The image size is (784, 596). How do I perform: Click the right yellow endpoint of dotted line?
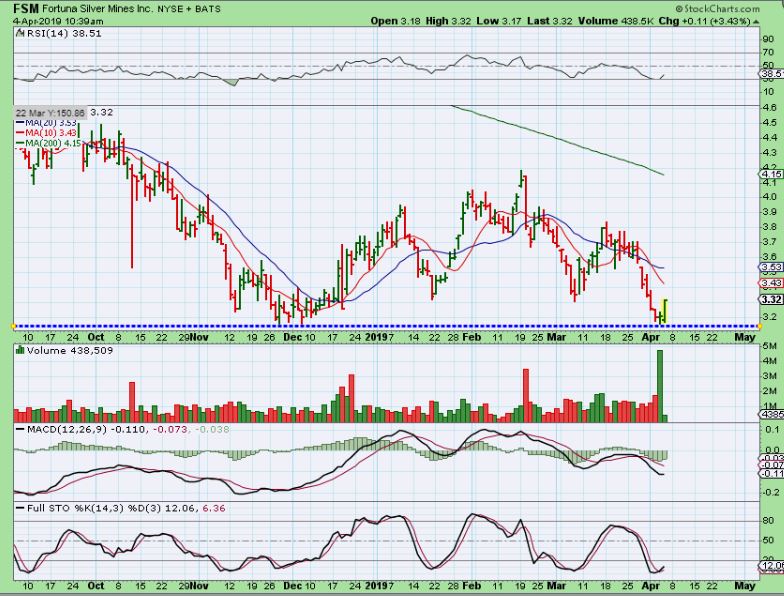click(x=760, y=326)
